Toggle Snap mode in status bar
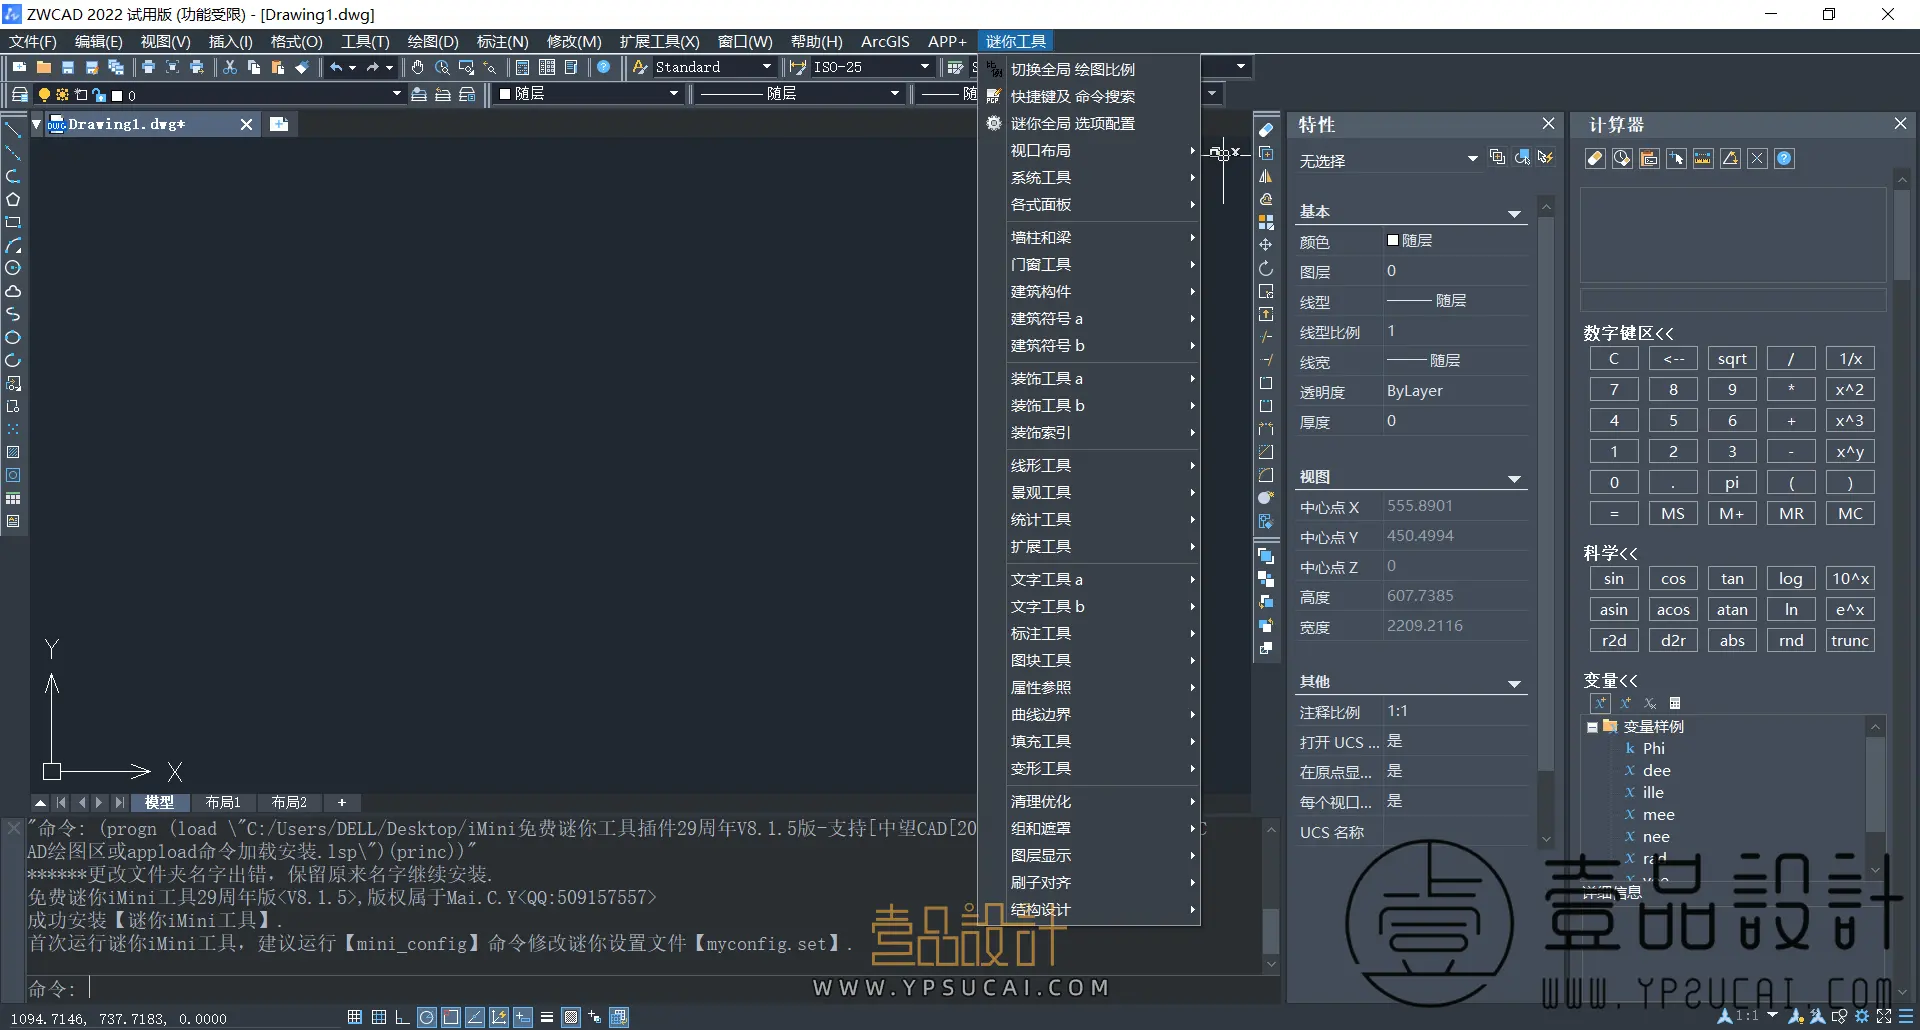Screen dimensions: 1920x1030 coord(355,1017)
